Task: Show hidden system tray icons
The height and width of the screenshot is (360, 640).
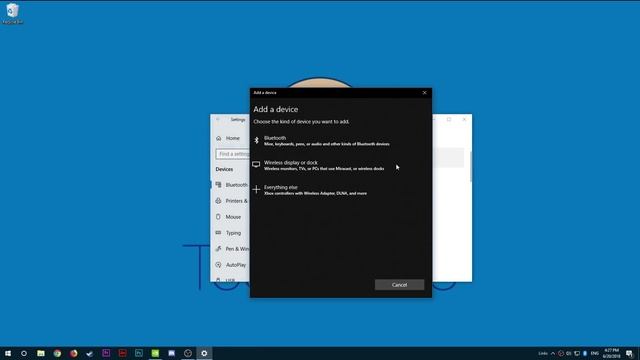Action: [x=553, y=353]
